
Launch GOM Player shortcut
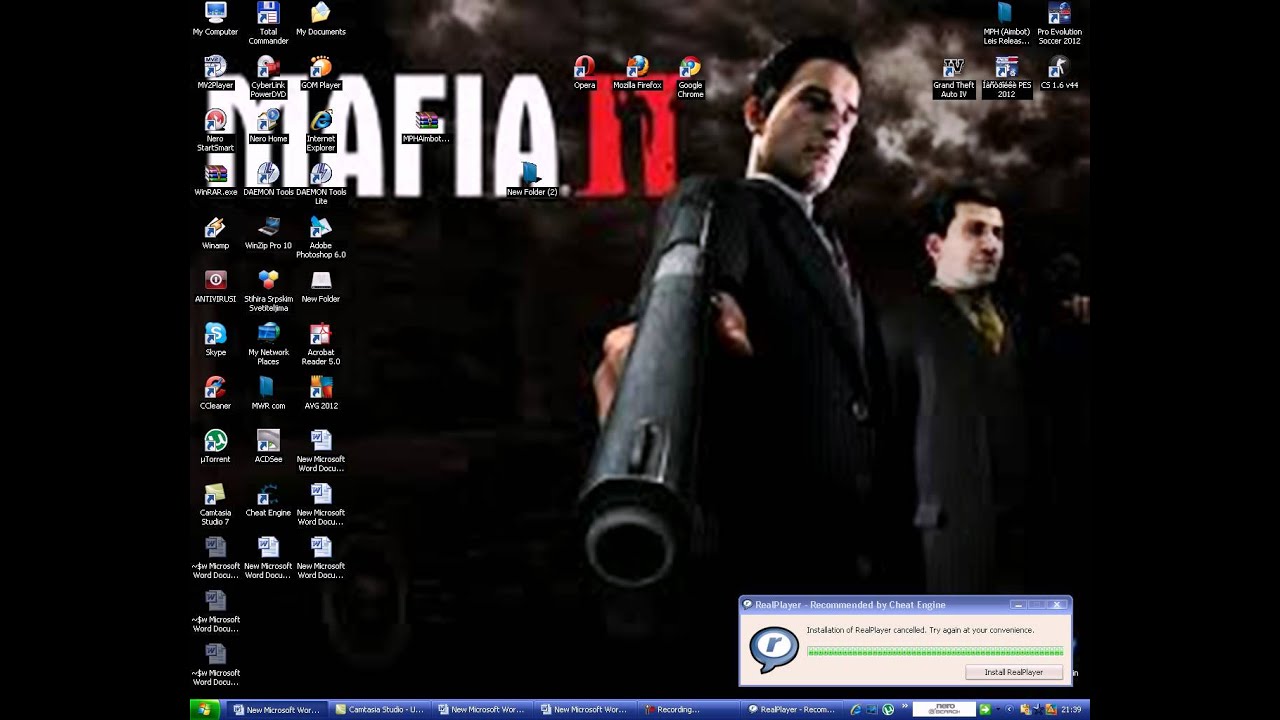(x=321, y=73)
